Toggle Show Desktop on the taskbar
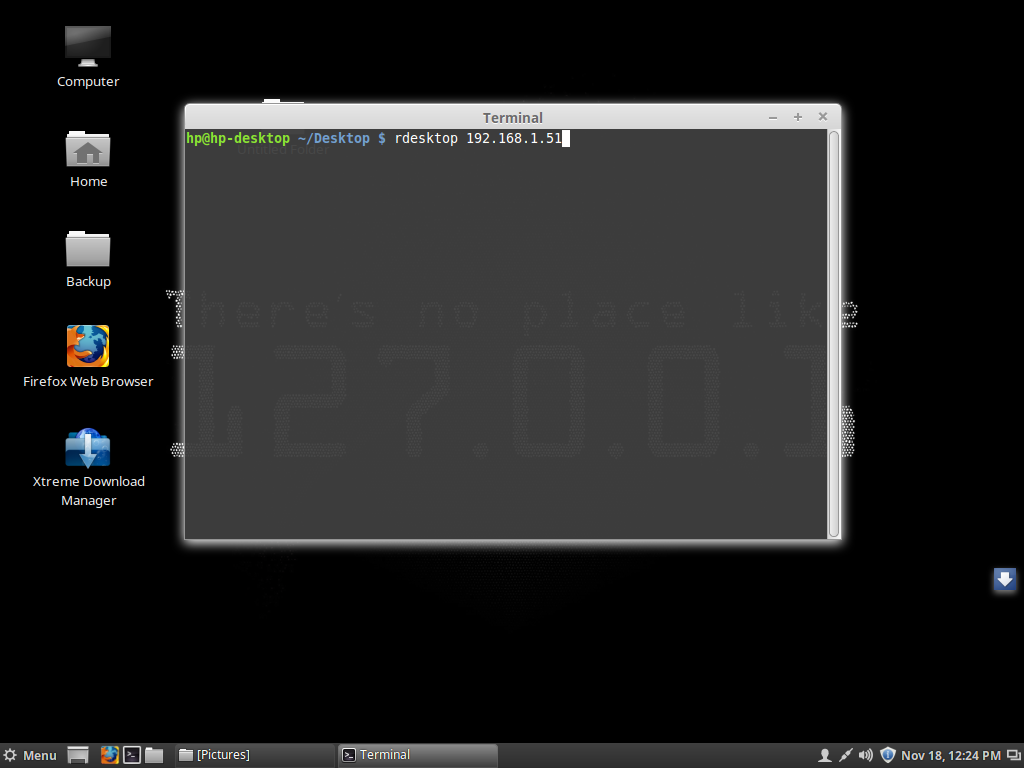Viewport: 1024px width, 768px height. 76,754
